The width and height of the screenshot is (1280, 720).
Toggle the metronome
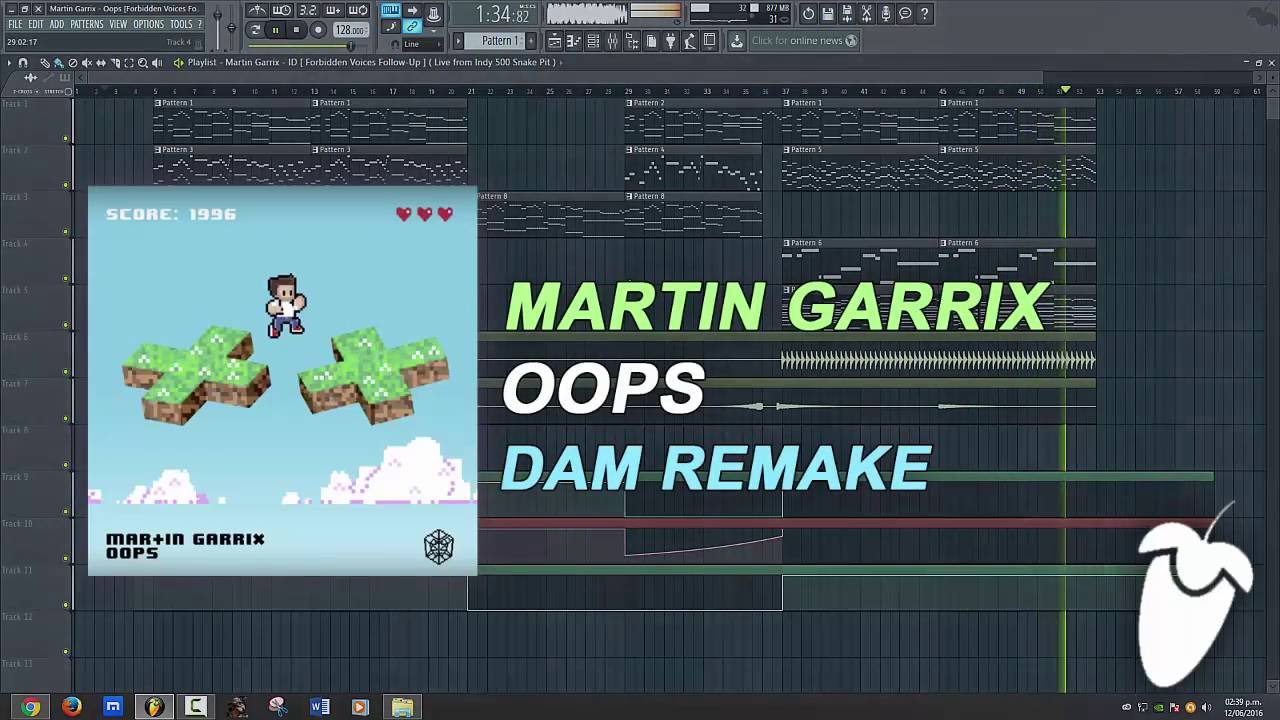257,11
